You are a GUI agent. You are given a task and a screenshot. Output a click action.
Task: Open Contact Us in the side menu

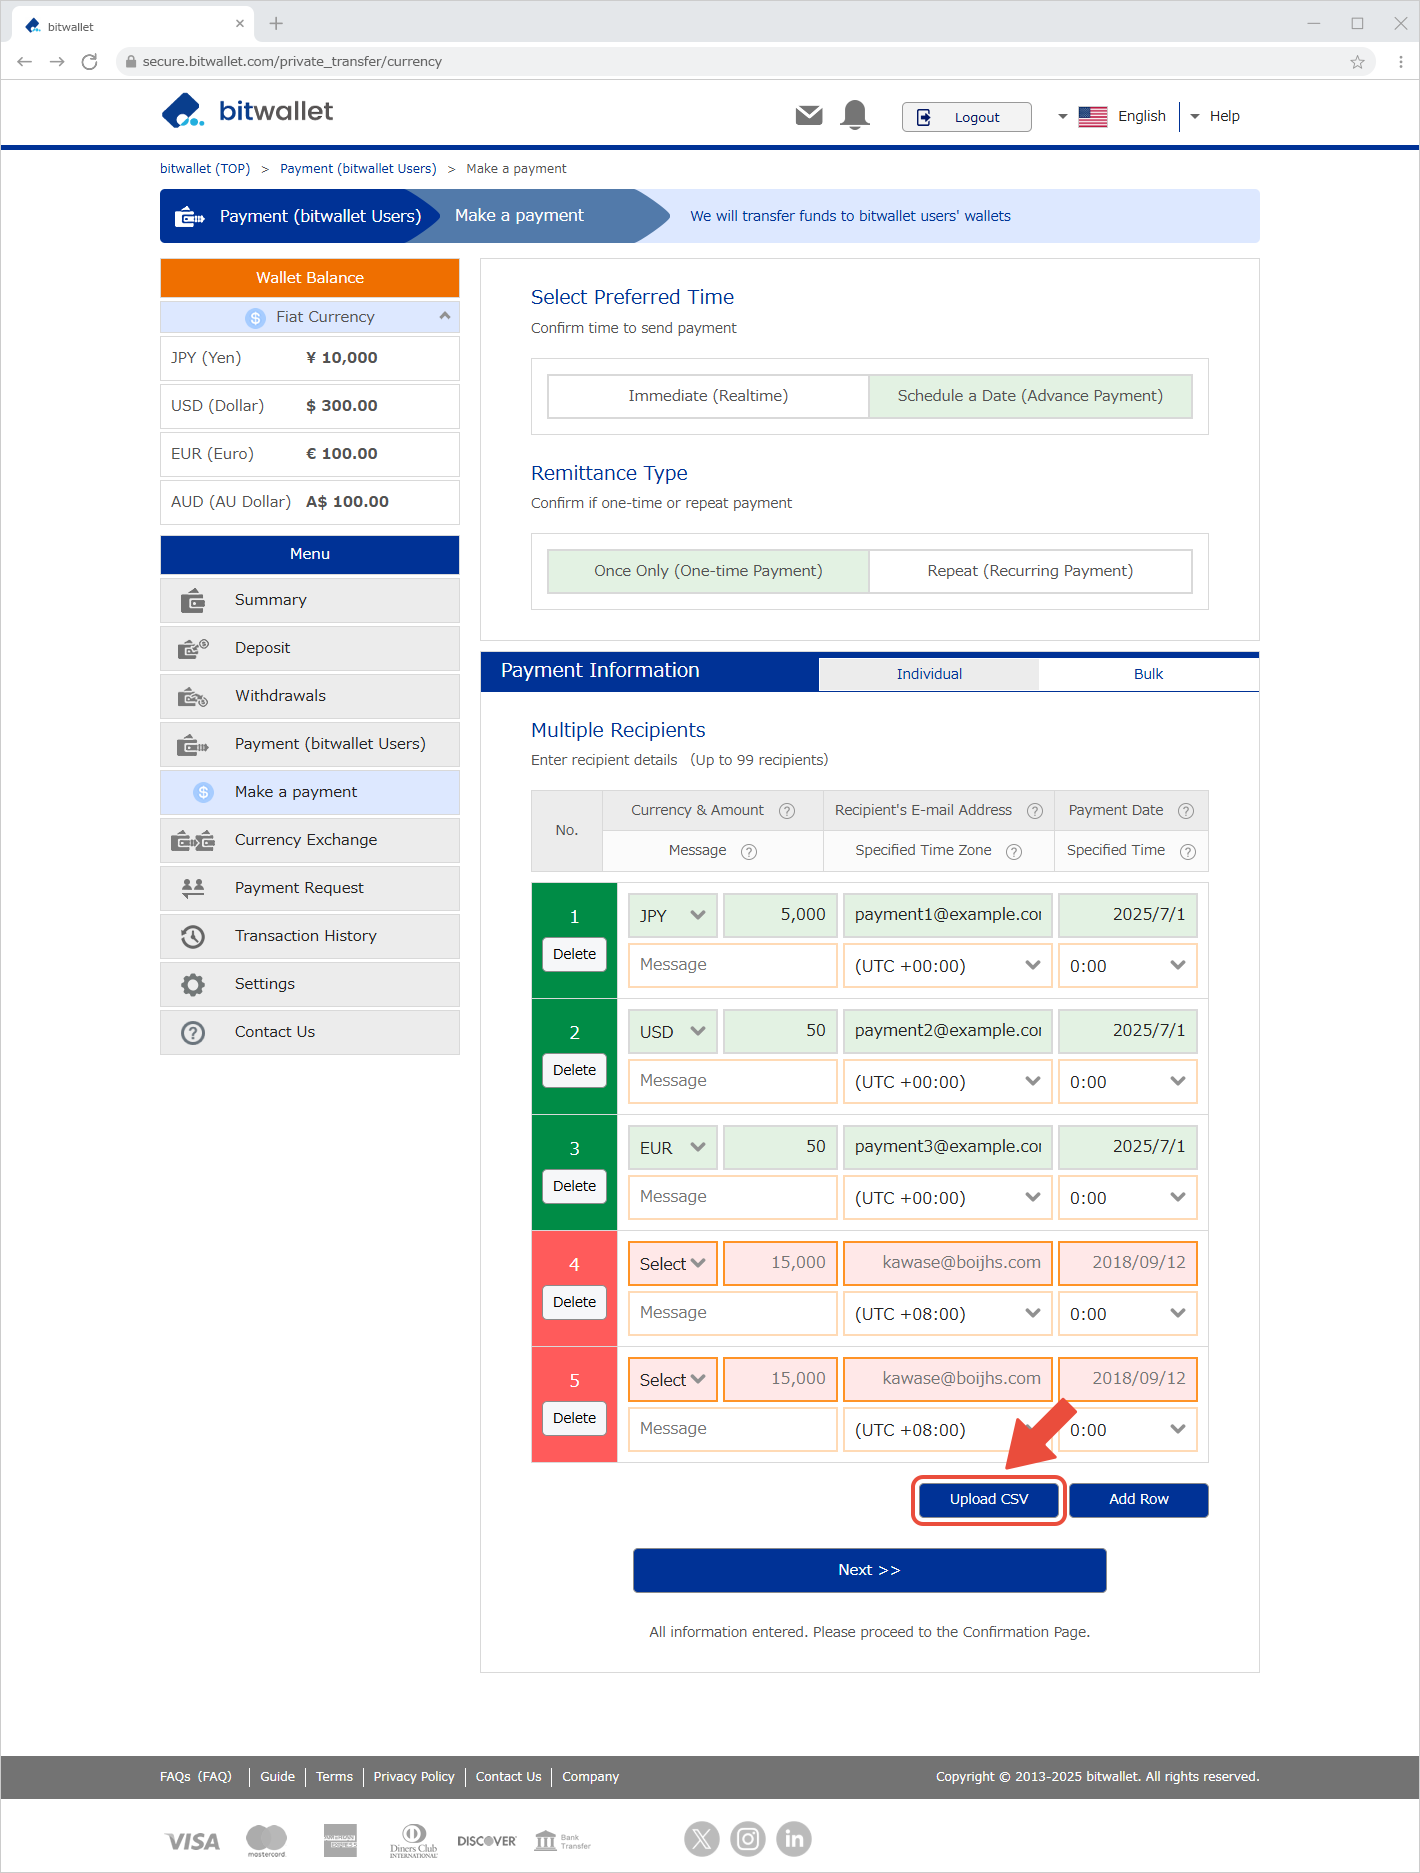310,1032
